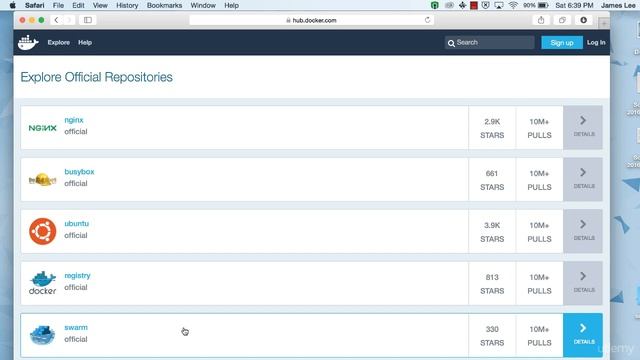Click the Sat 6:39 PM clock

point(574,5)
